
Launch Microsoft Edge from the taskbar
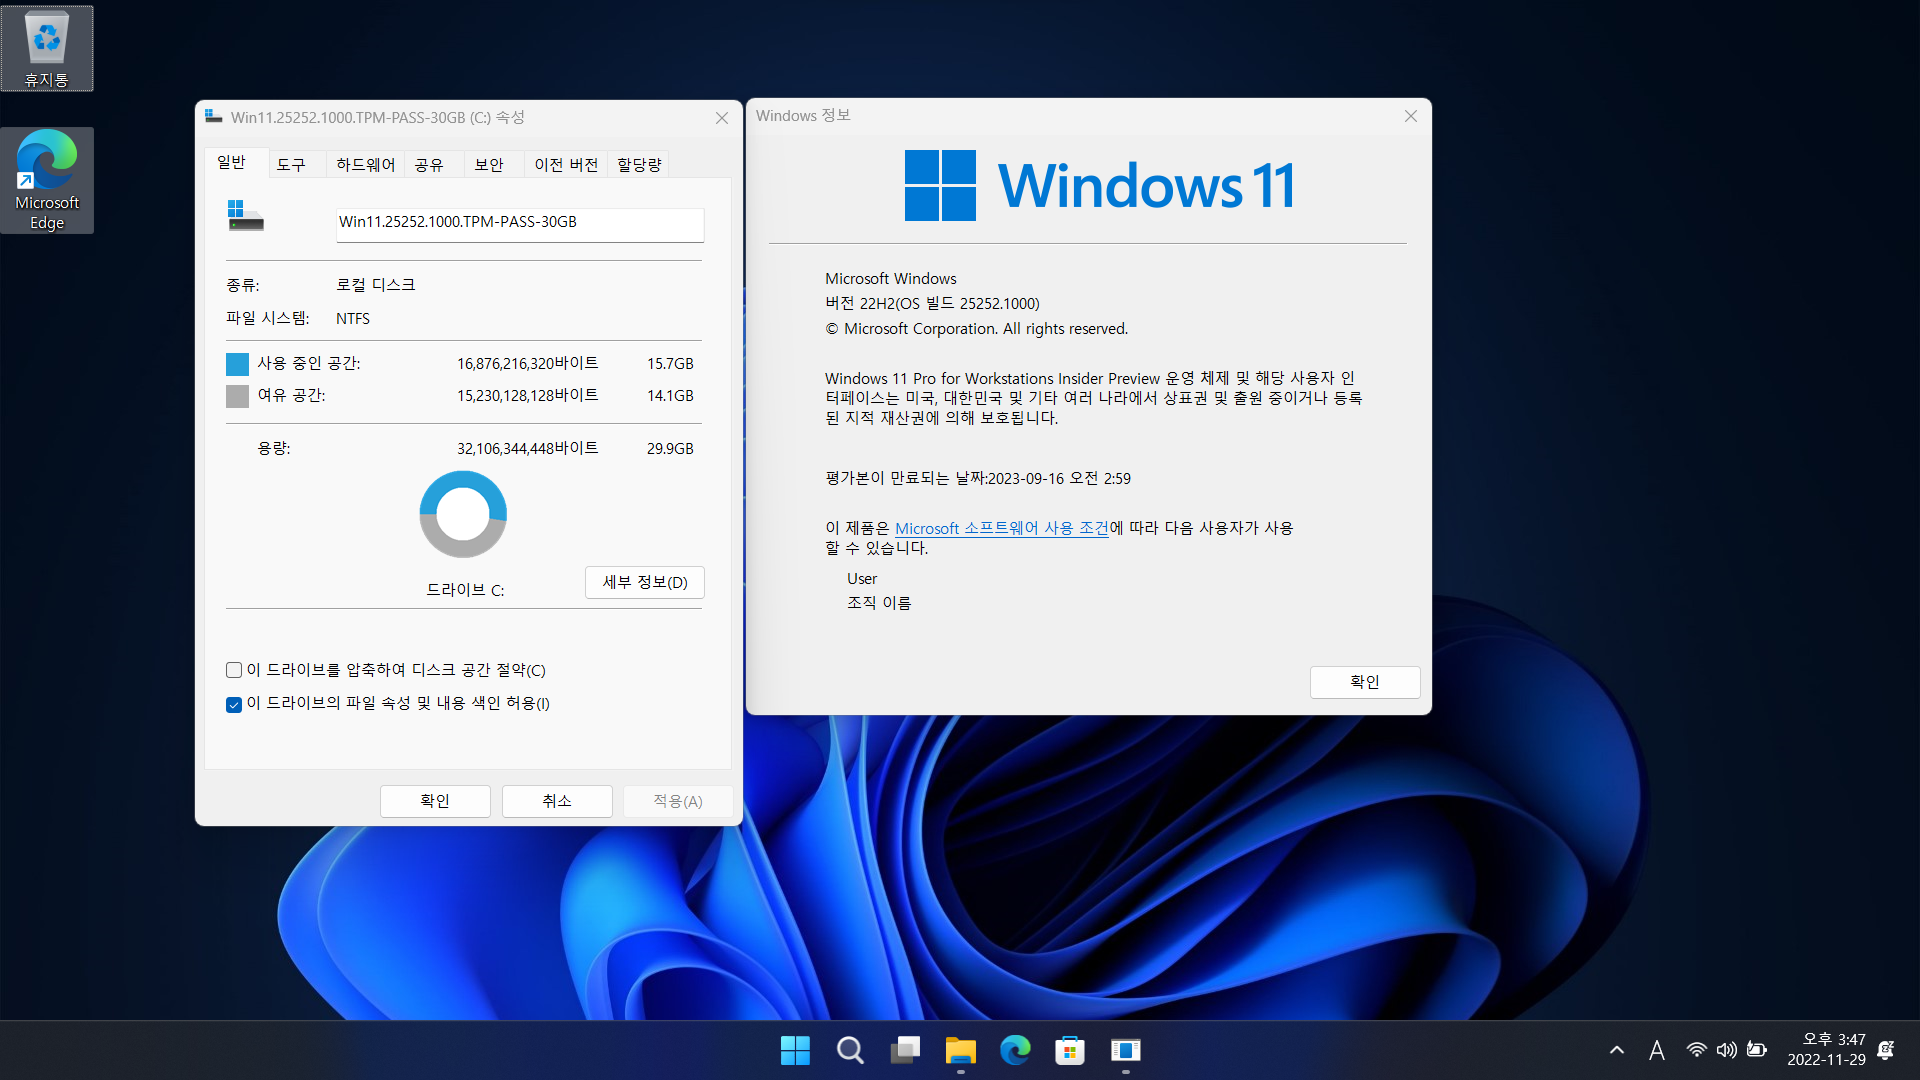pos(1015,1050)
